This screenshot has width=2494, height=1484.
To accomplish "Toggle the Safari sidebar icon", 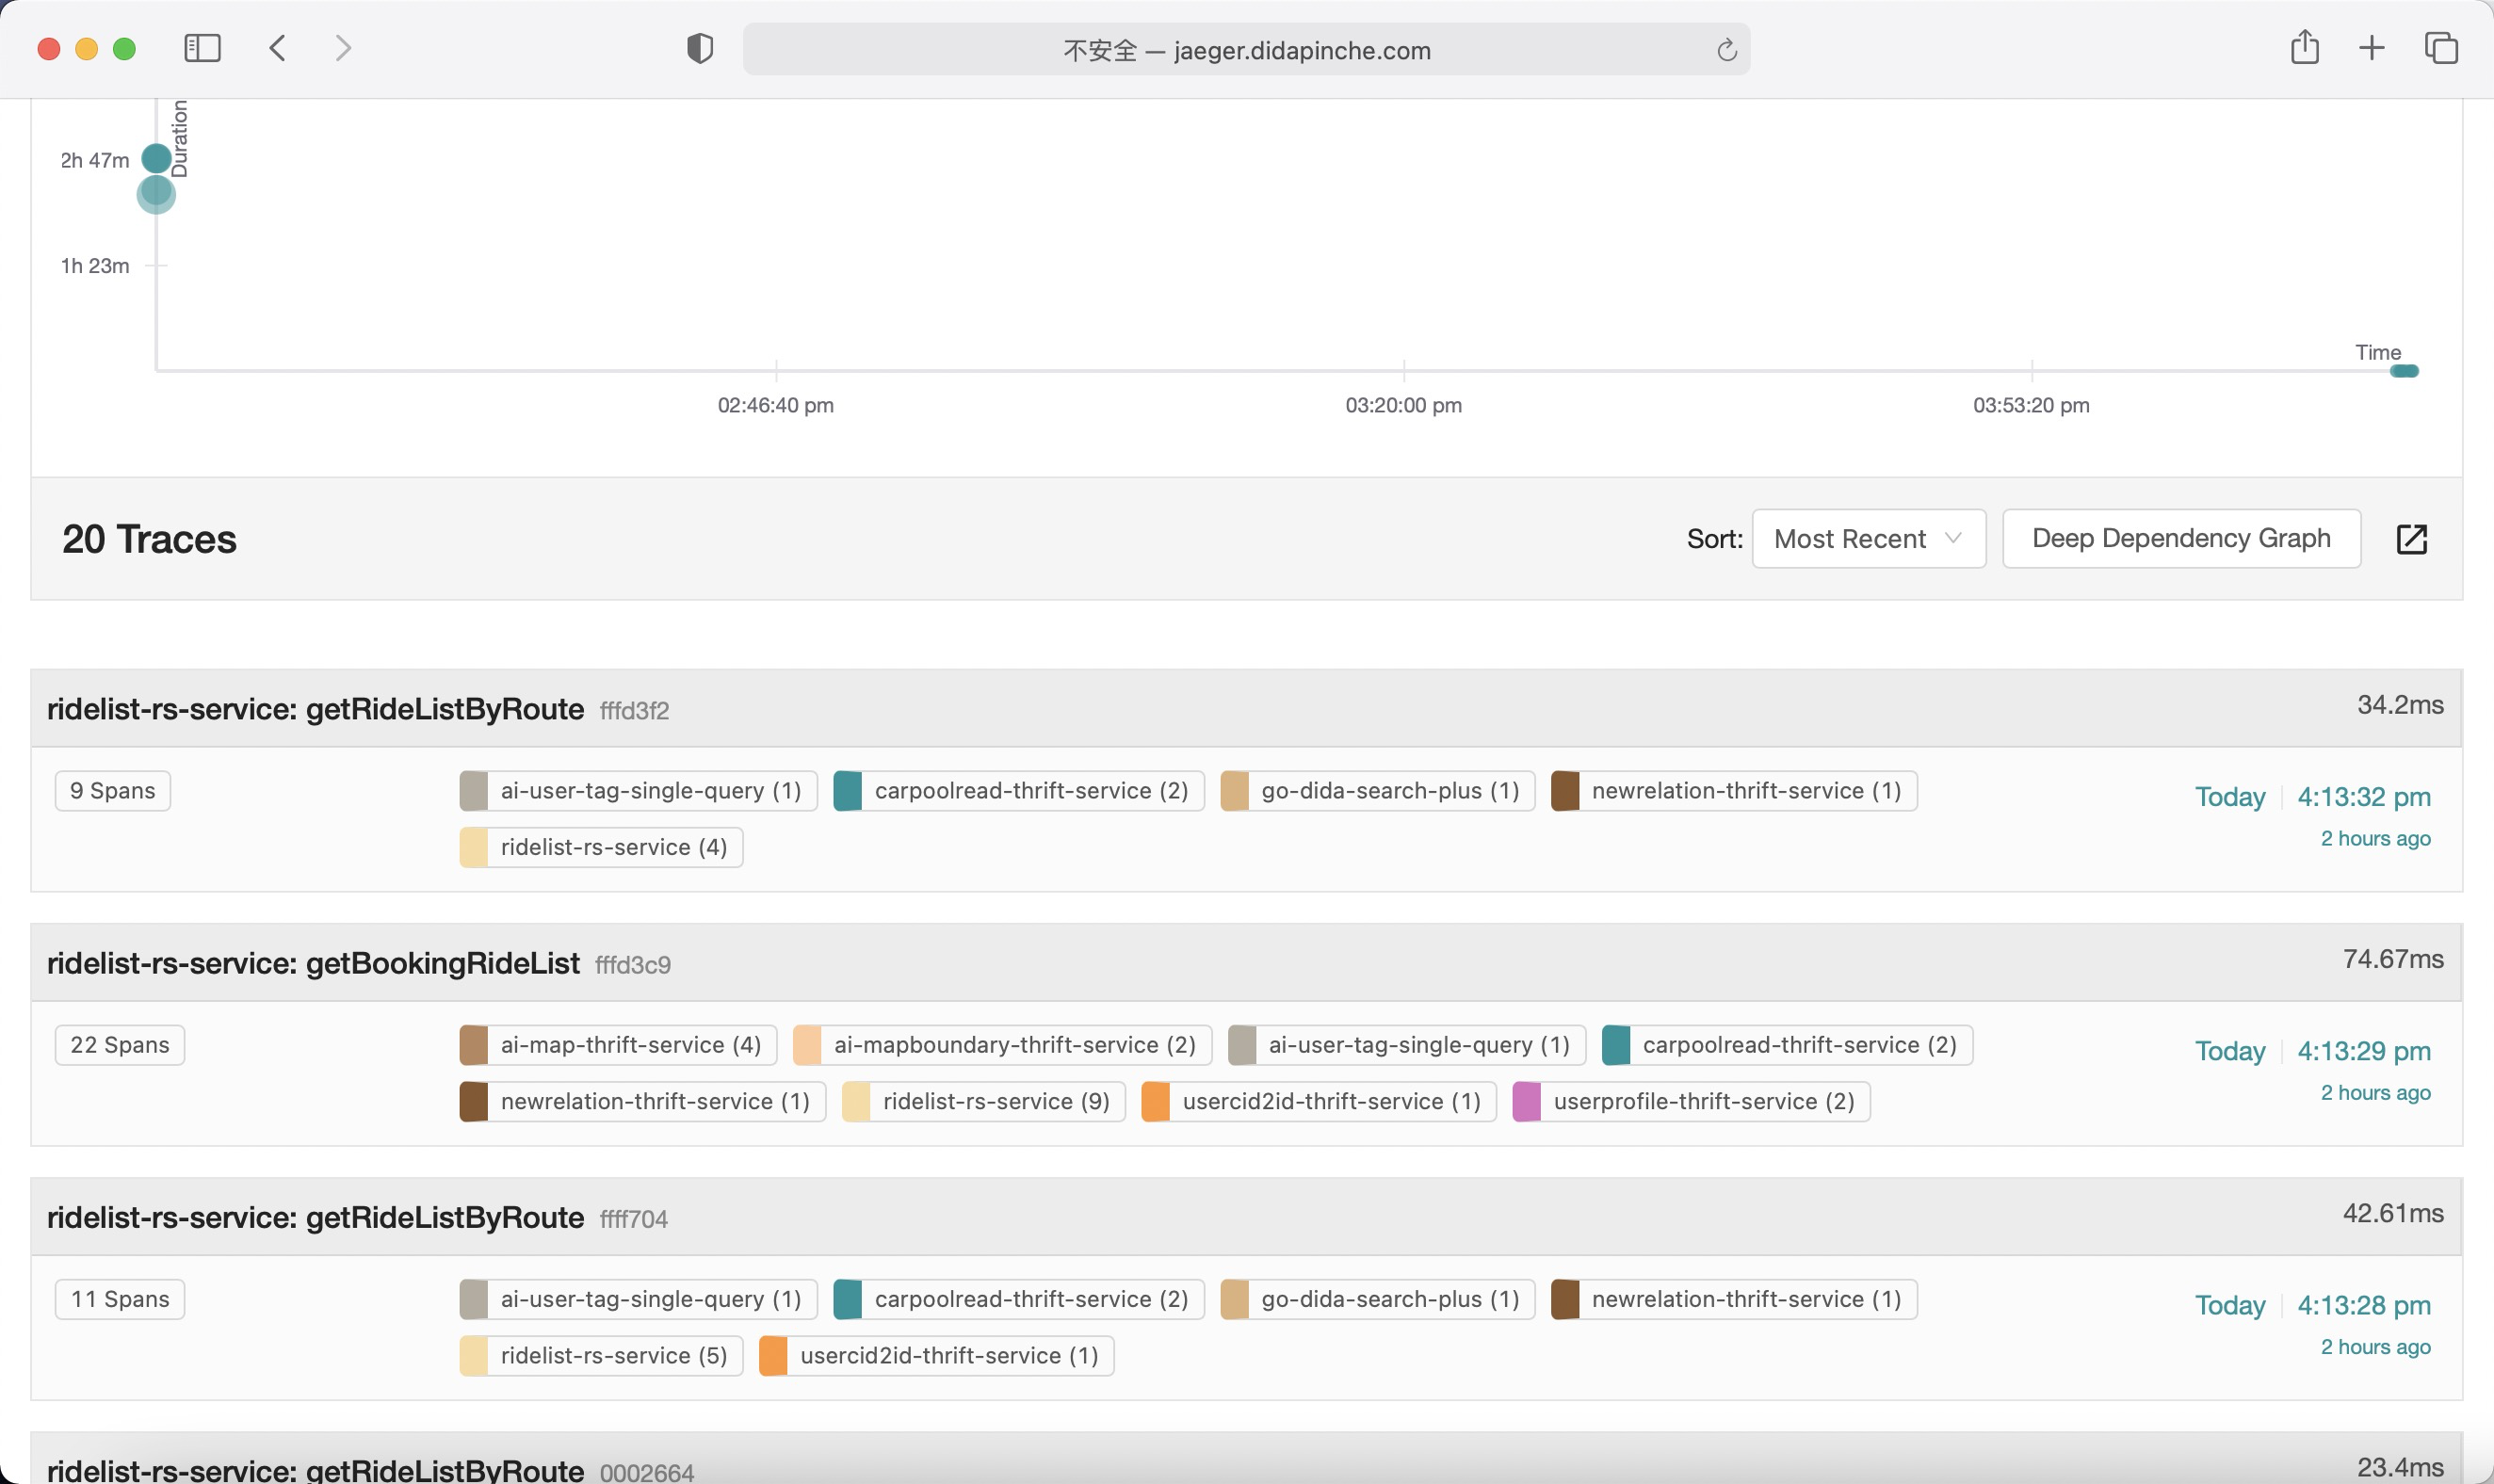I will tap(202, 48).
